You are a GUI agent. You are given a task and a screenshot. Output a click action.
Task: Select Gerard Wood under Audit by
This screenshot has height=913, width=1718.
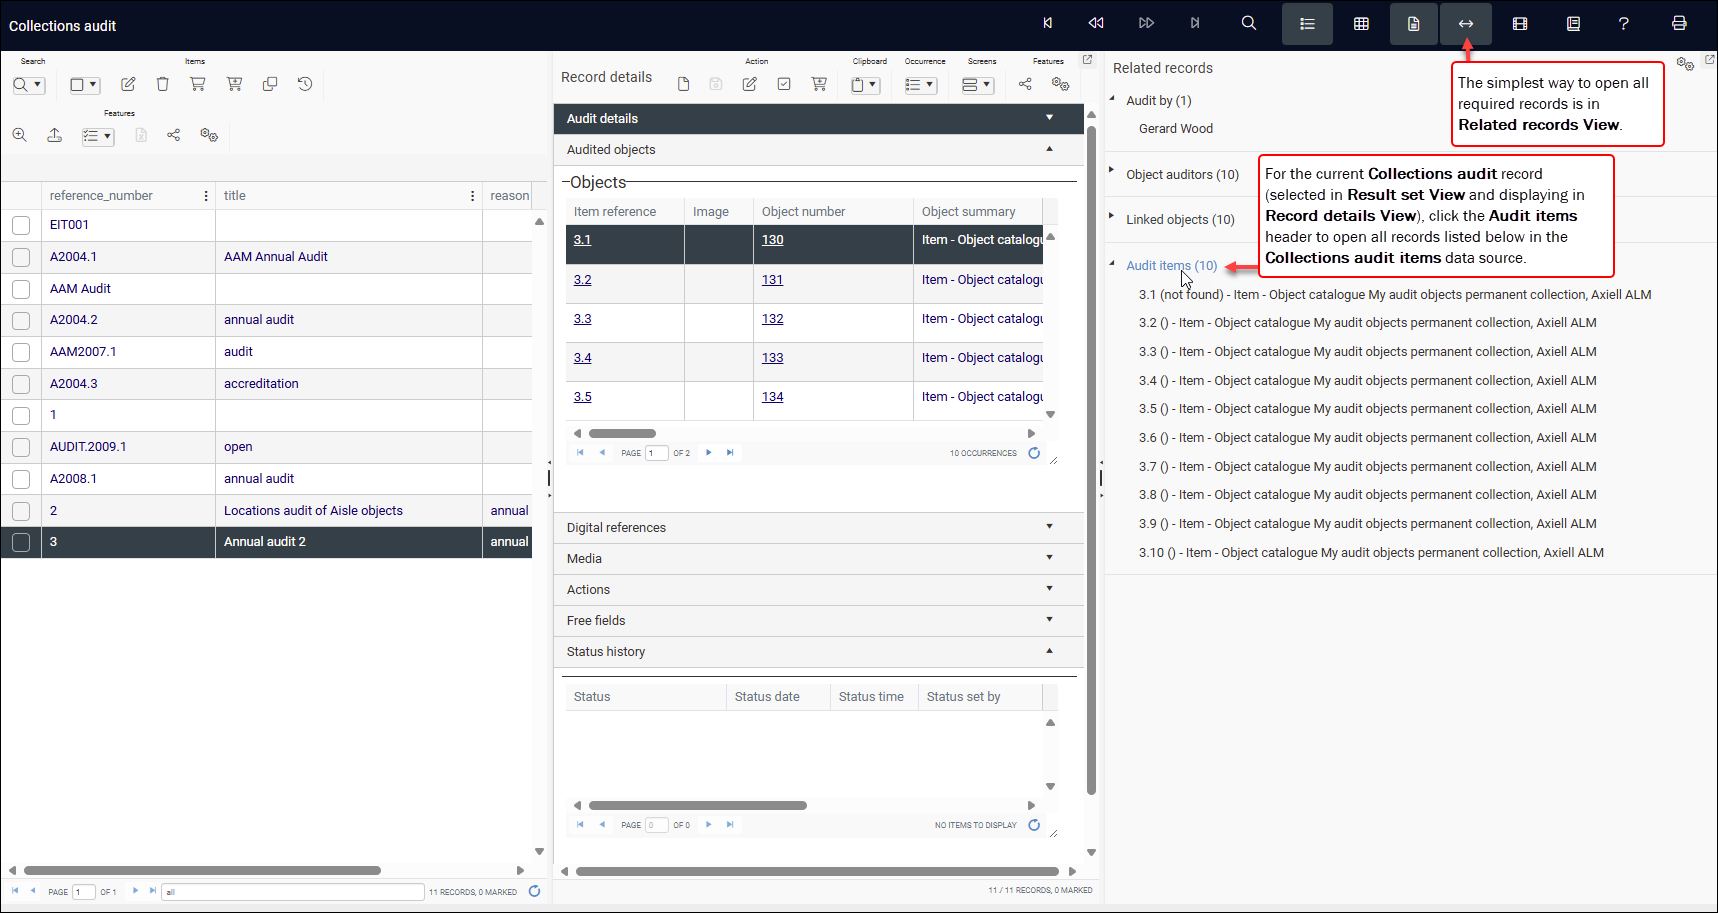pos(1175,129)
